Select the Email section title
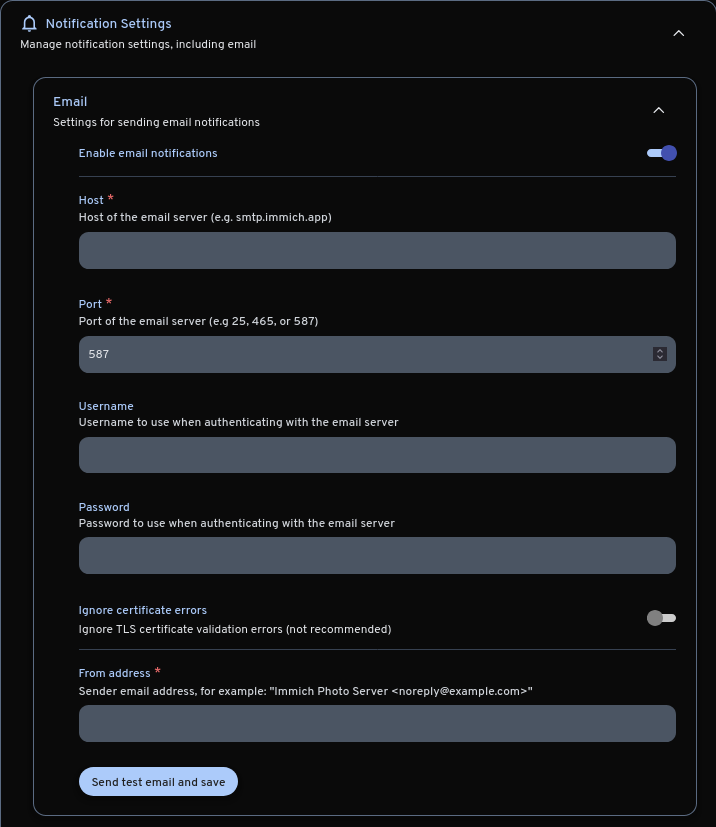 (70, 101)
